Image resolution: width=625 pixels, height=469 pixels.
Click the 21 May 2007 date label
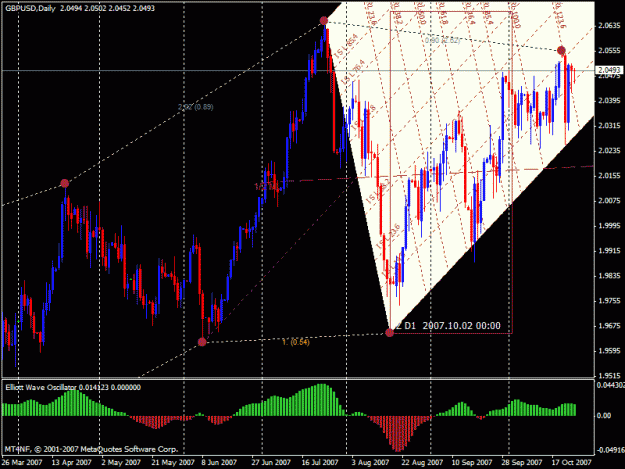click(173, 463)
